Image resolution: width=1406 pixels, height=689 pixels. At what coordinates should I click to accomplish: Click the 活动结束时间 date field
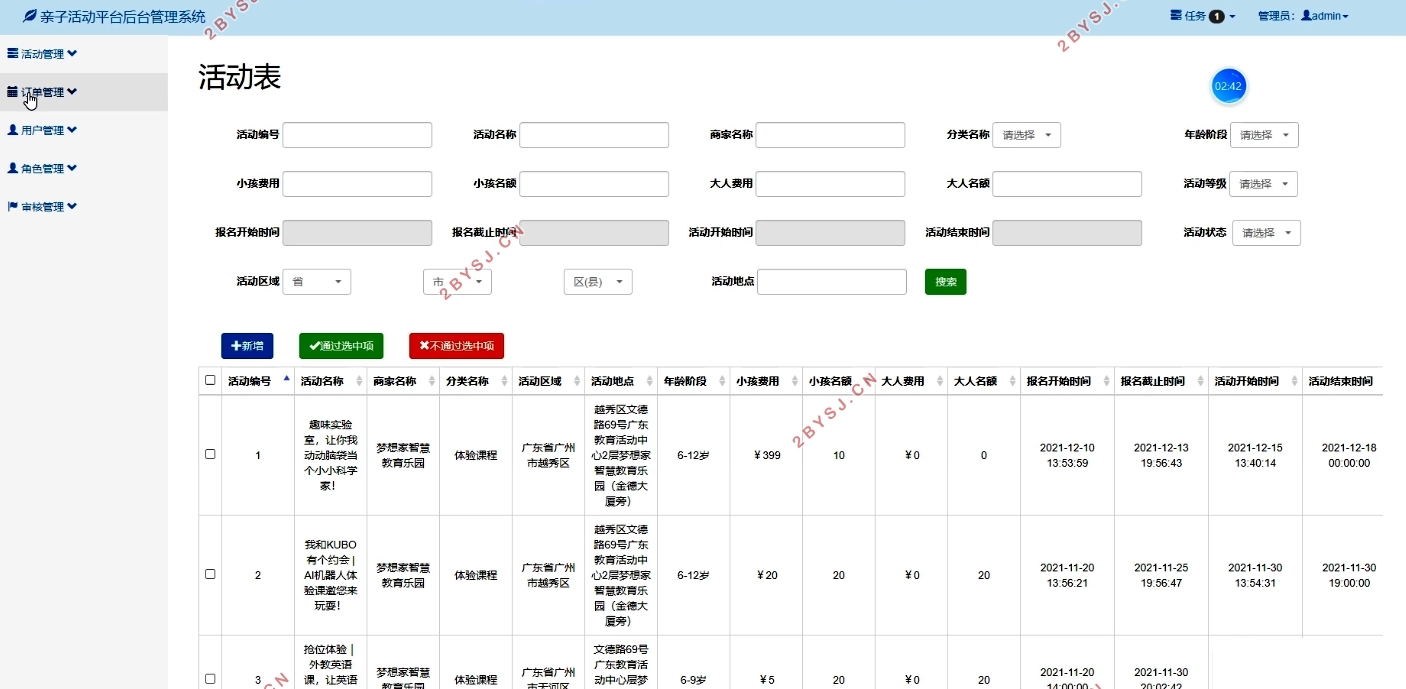(1067, 233)
